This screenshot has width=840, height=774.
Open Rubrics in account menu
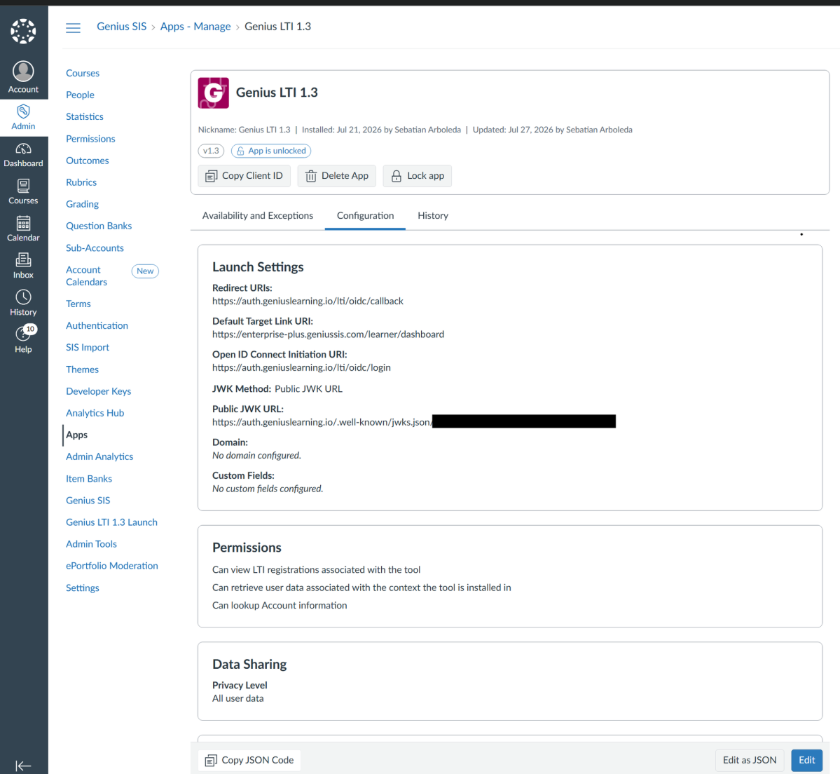point(81,183)
